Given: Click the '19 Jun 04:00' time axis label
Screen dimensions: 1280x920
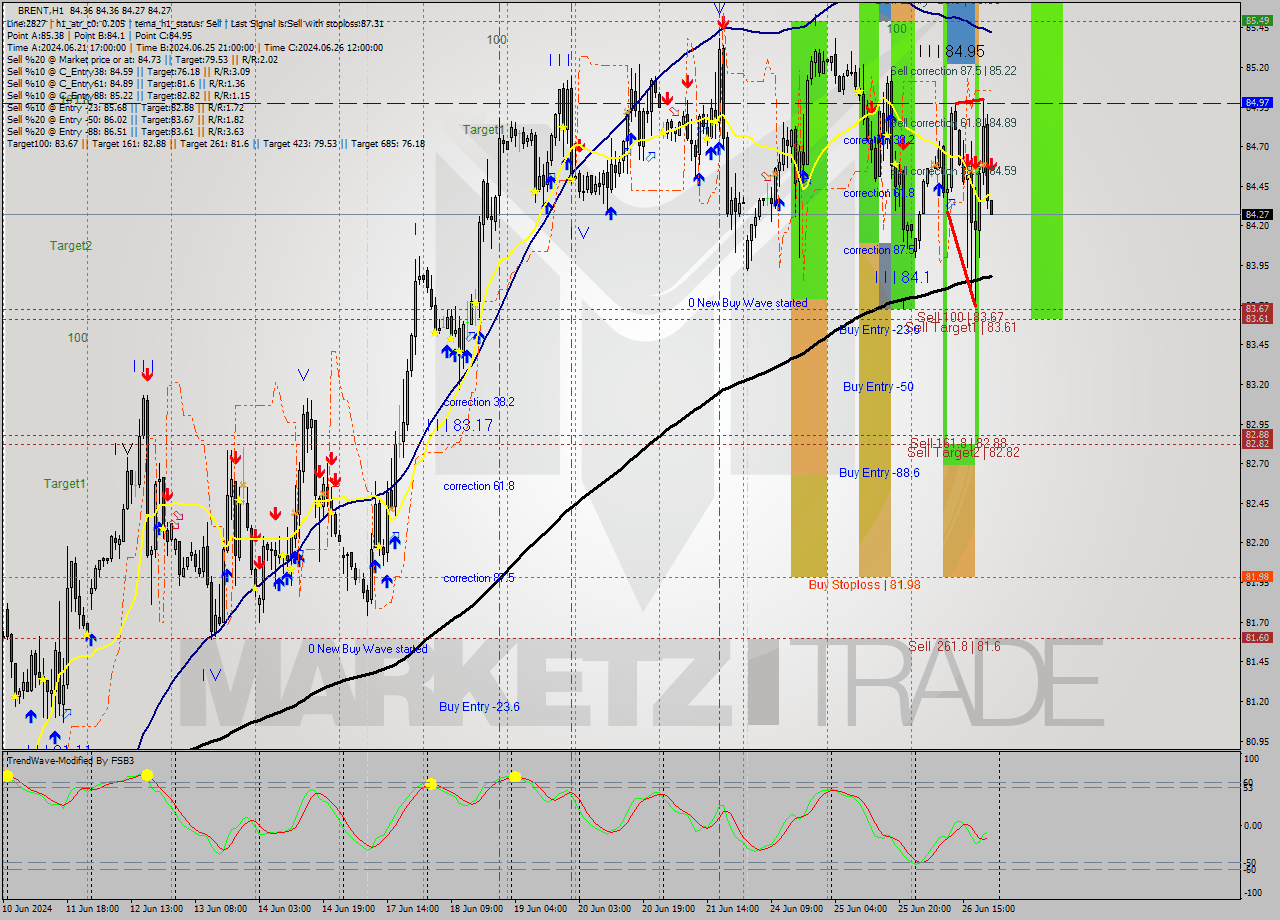Looking at the screenshot, I should (538, 908).
